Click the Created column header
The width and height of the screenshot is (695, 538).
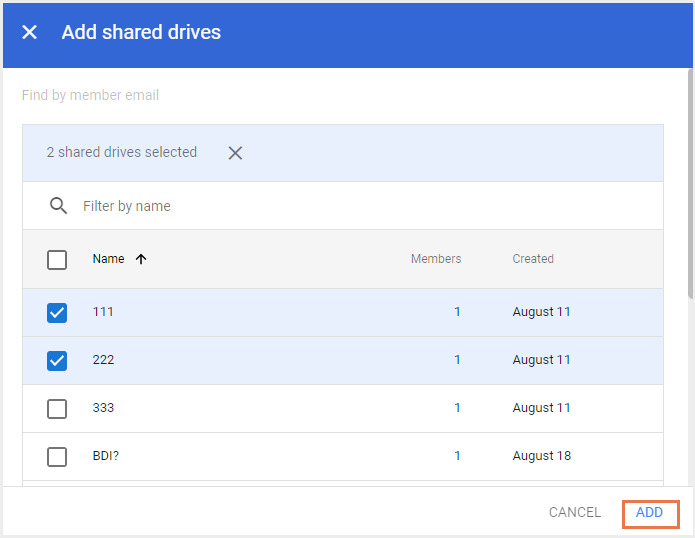[533, 259]
